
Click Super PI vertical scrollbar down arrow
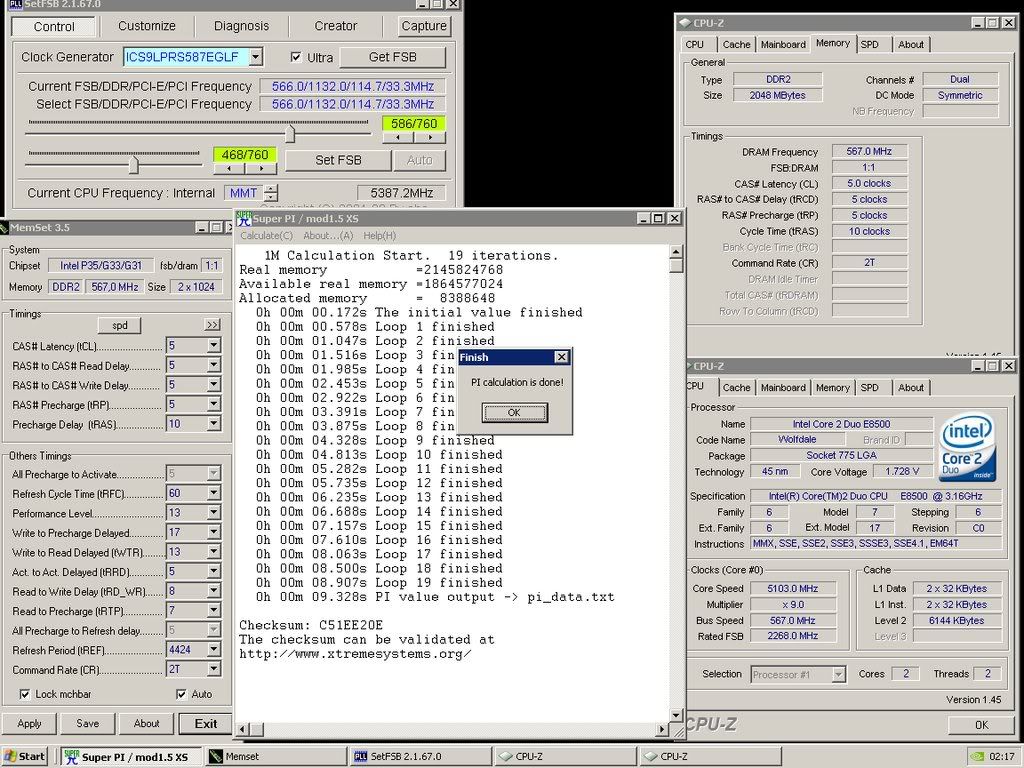677,714
